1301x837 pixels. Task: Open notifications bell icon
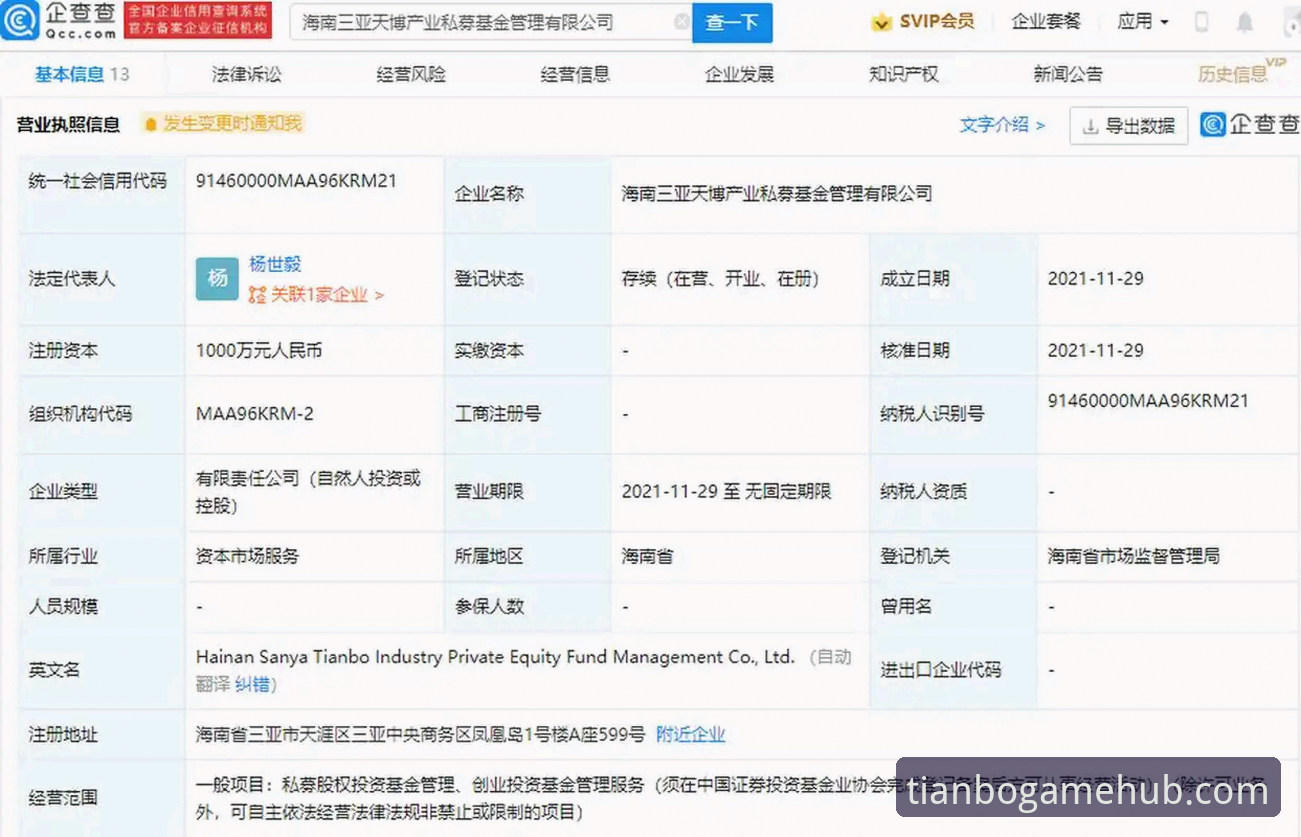tap(1245, 22)
